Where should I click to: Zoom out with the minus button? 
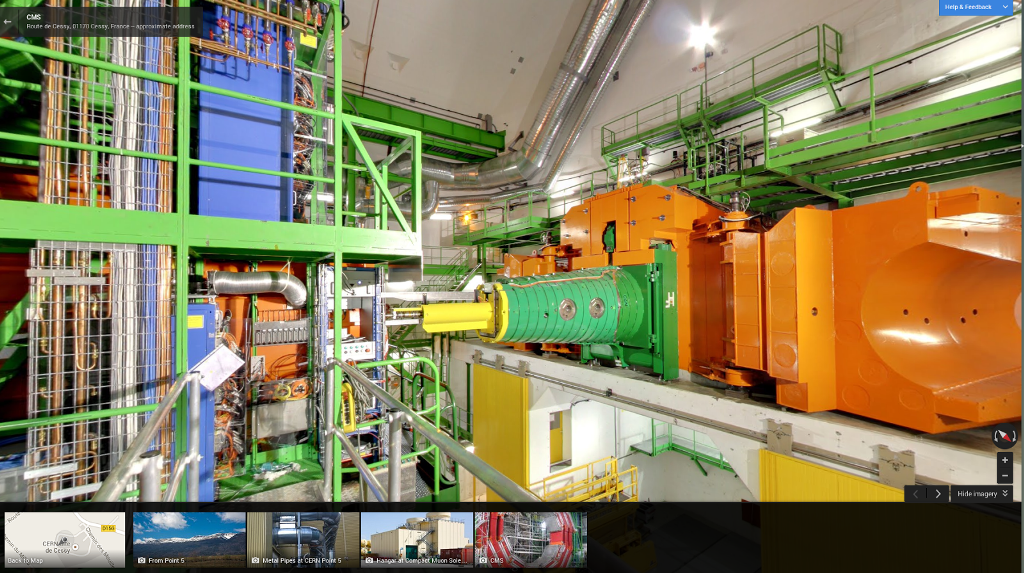(x=1005, y=476)
